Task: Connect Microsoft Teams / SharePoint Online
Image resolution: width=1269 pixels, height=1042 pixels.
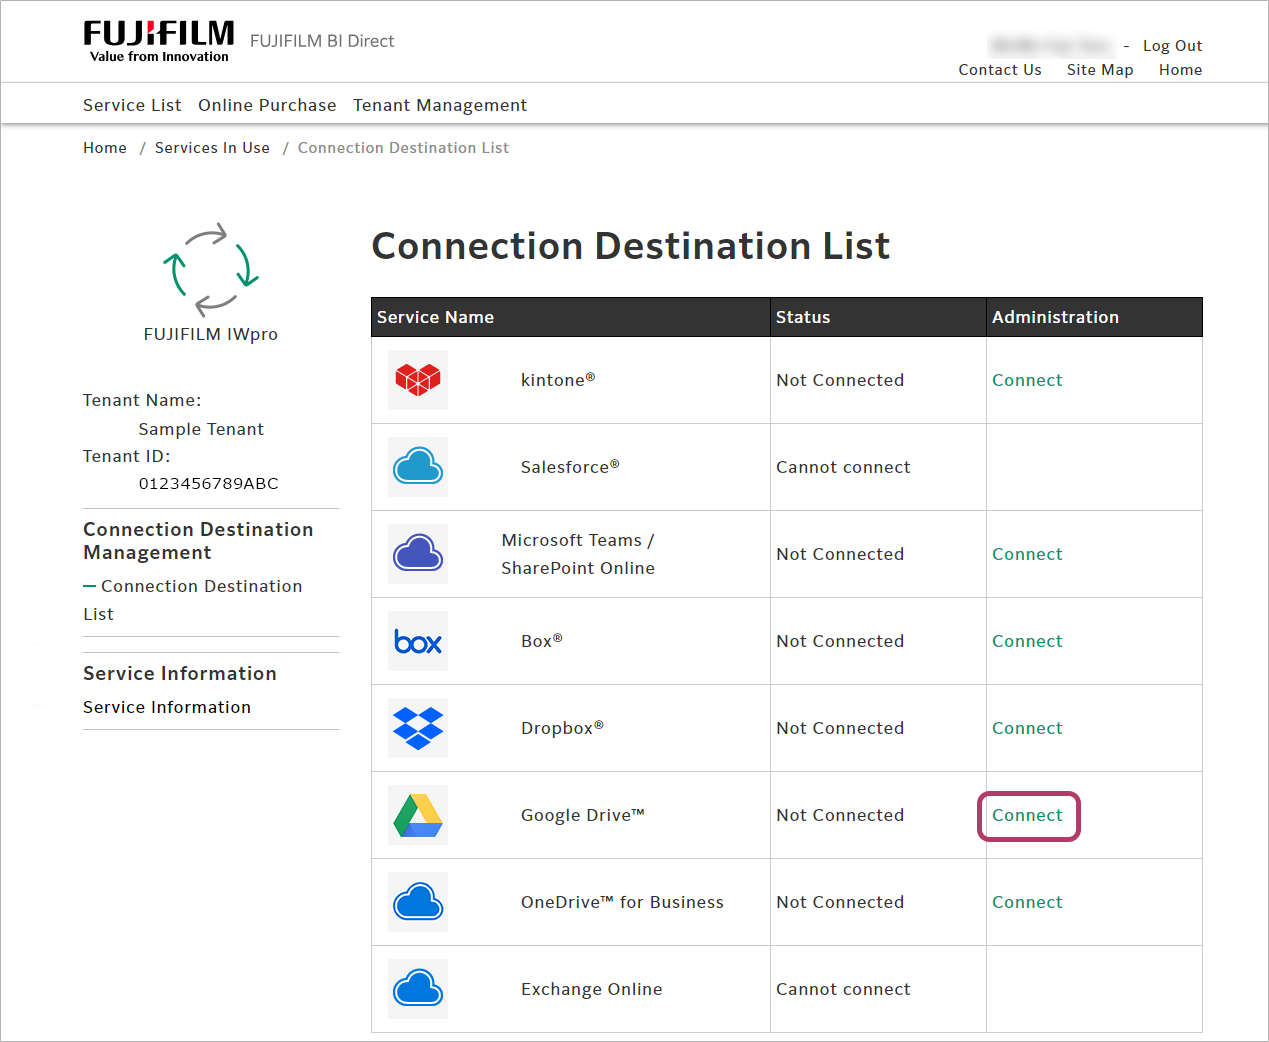Action: (1027, 554)
